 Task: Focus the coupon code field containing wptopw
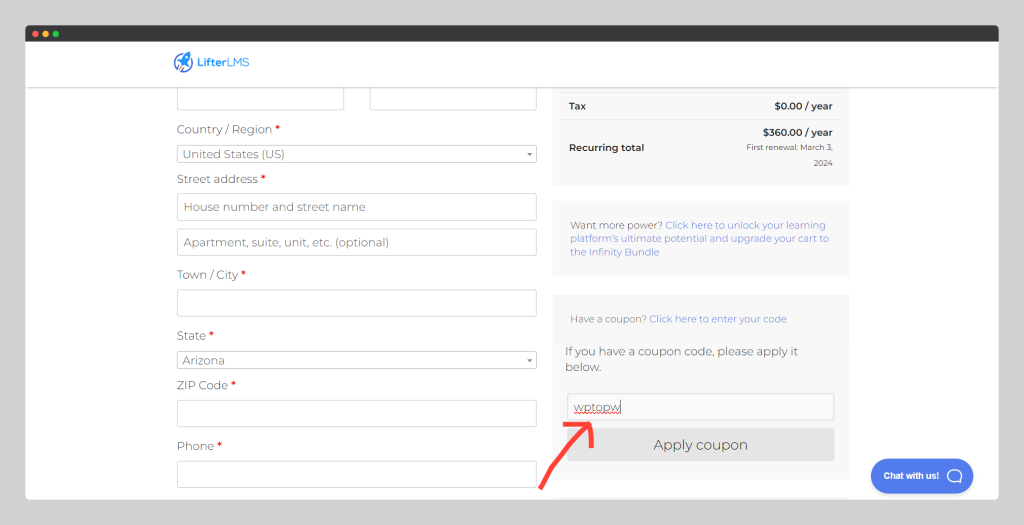point(701,407)
